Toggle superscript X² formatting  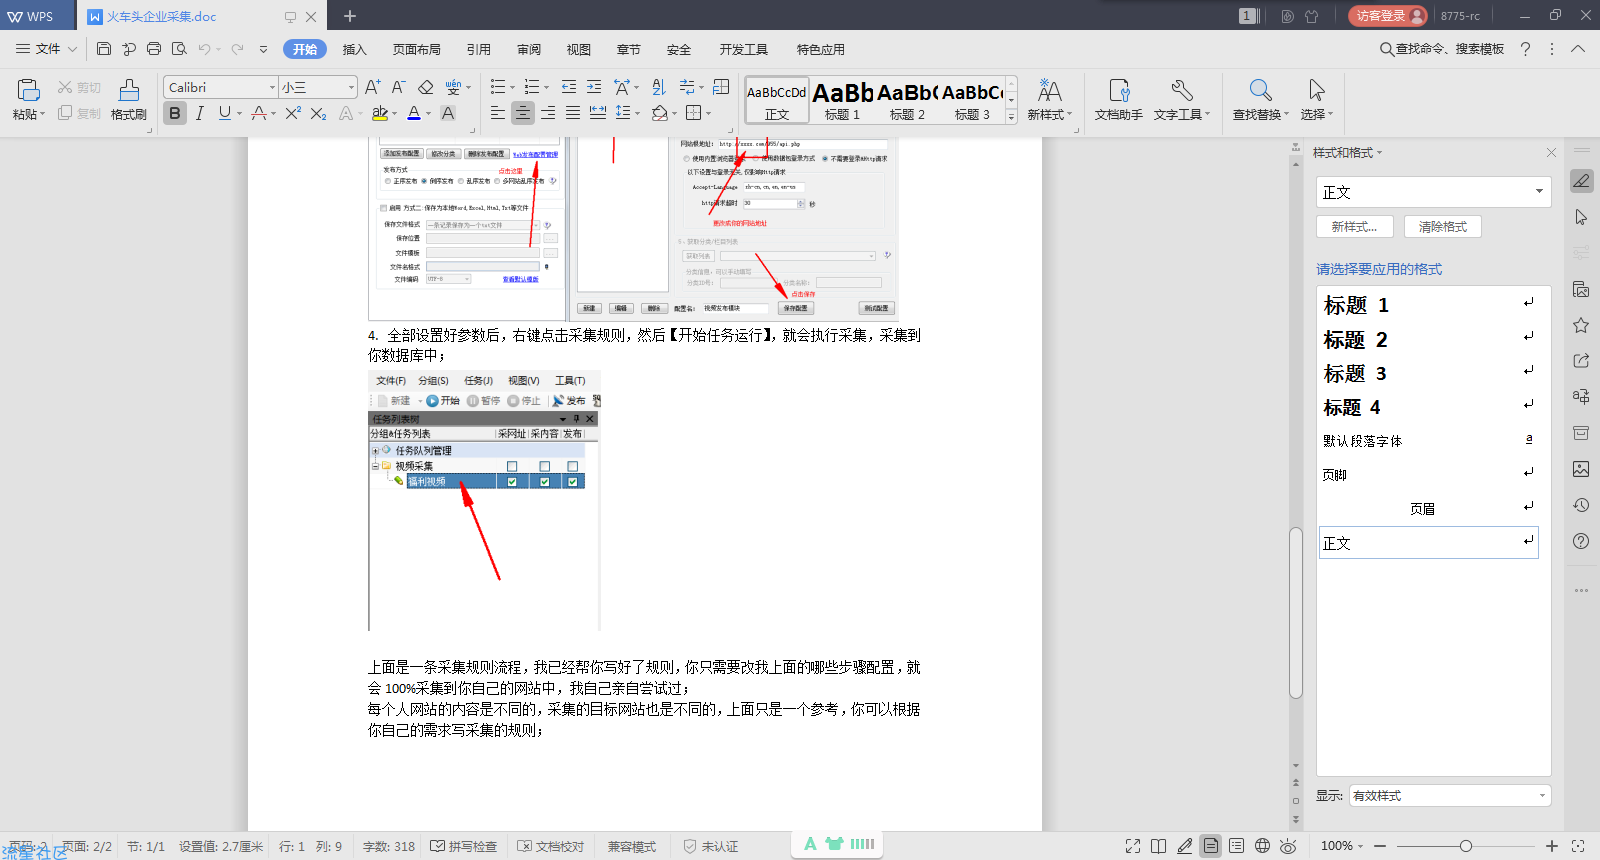(293, 113)
